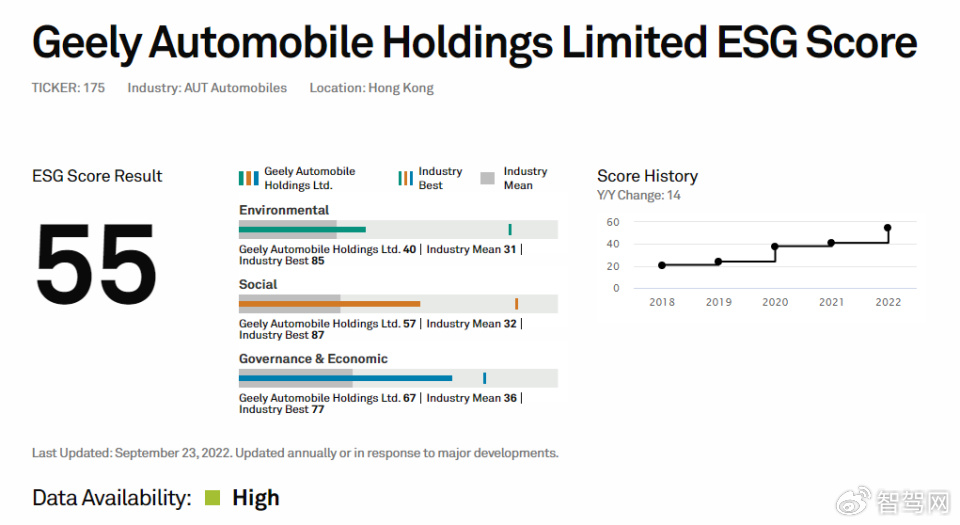Click the Y/Y Change: 14 text

click(639, 195)
